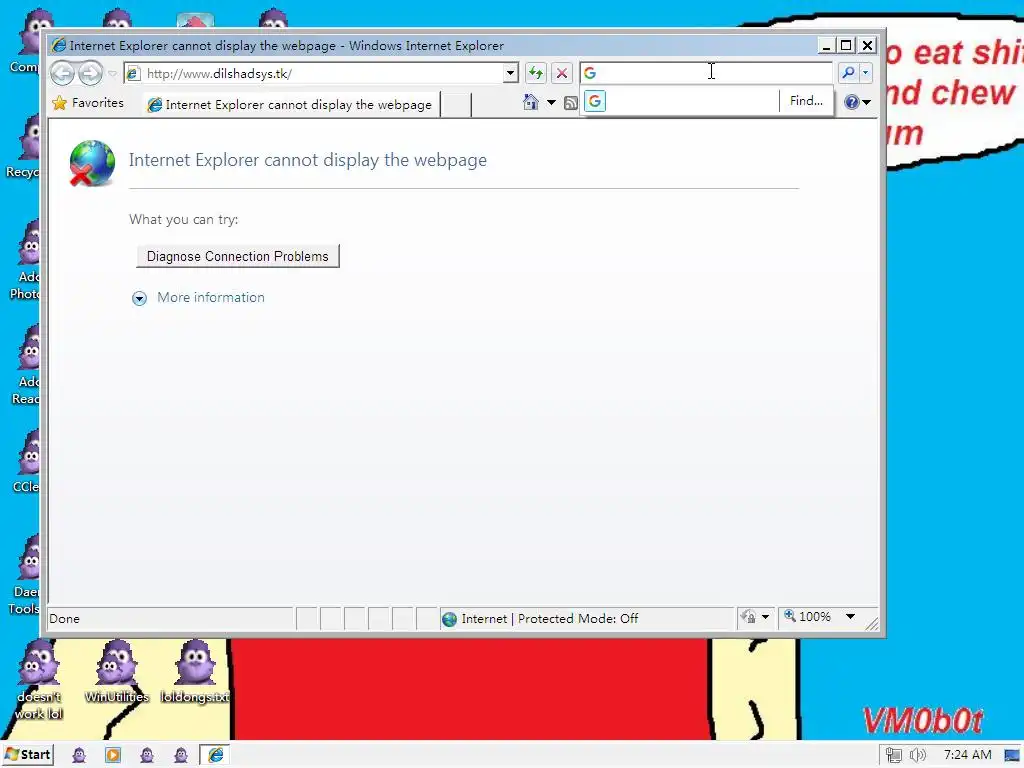Launch the orange media player taskbar icon
This screenshot has width=1024, height=768.
(x=113, y=756)
